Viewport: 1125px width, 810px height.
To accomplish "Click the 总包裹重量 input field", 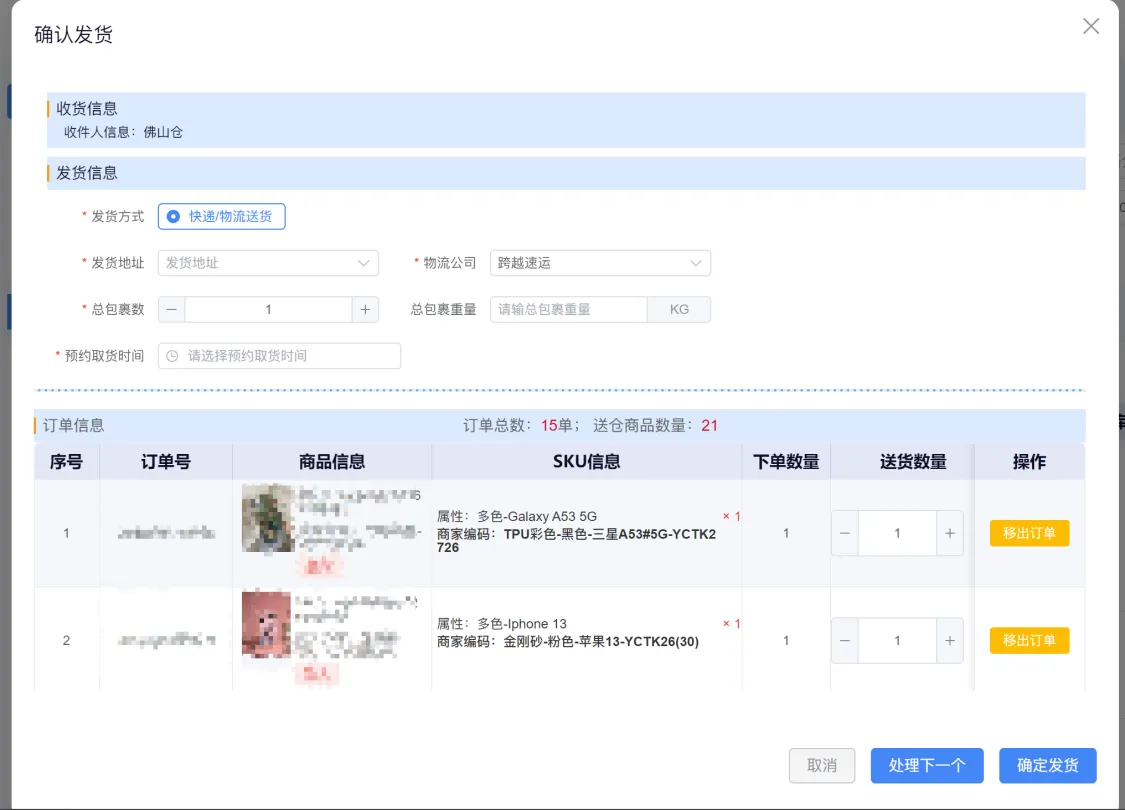I will (568, 309).
